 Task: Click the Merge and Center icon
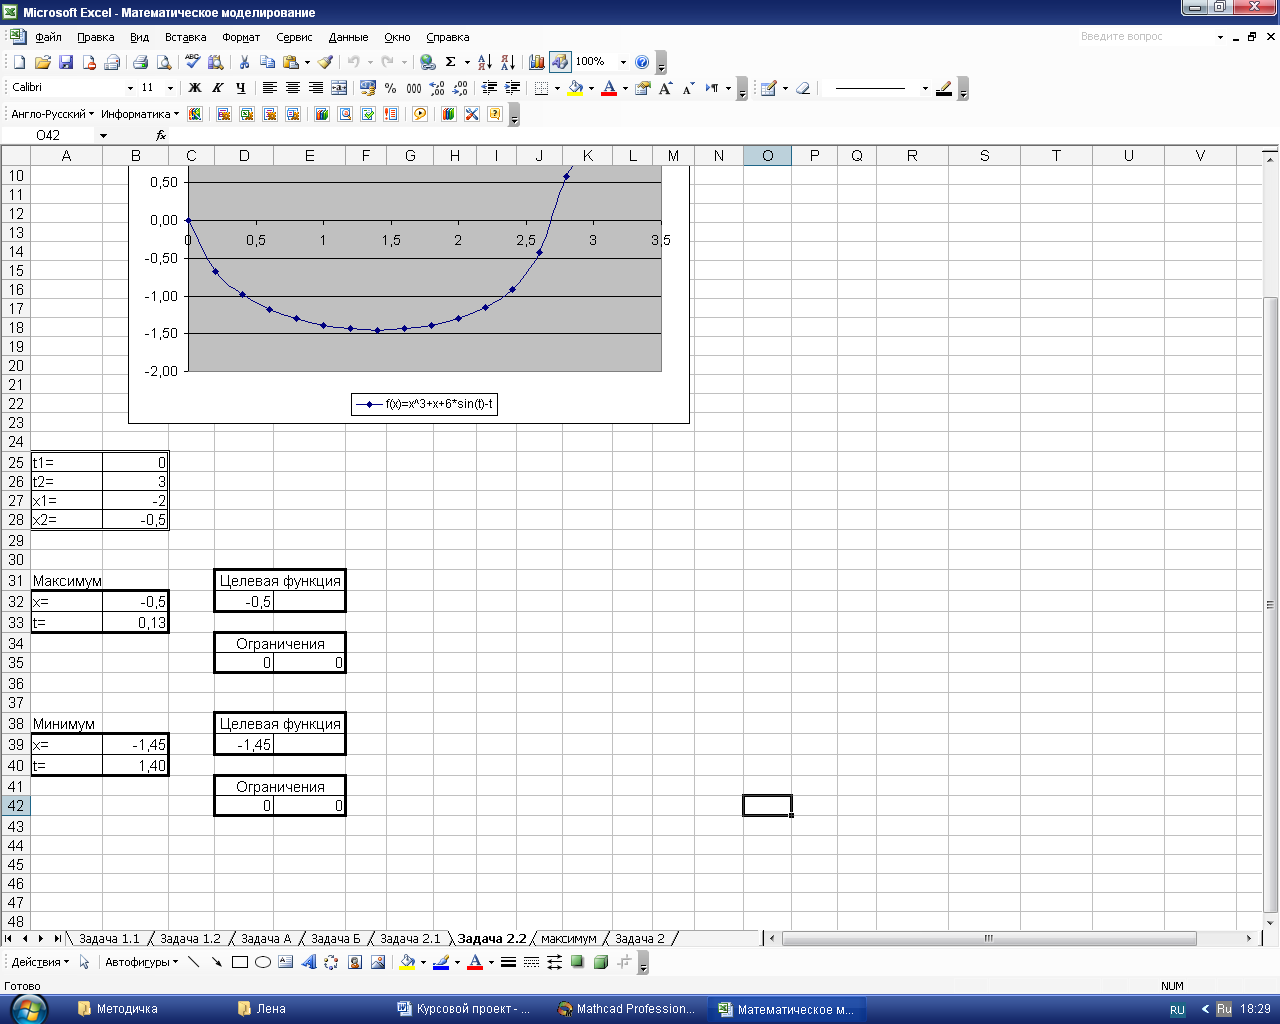[x=339, y=88]
